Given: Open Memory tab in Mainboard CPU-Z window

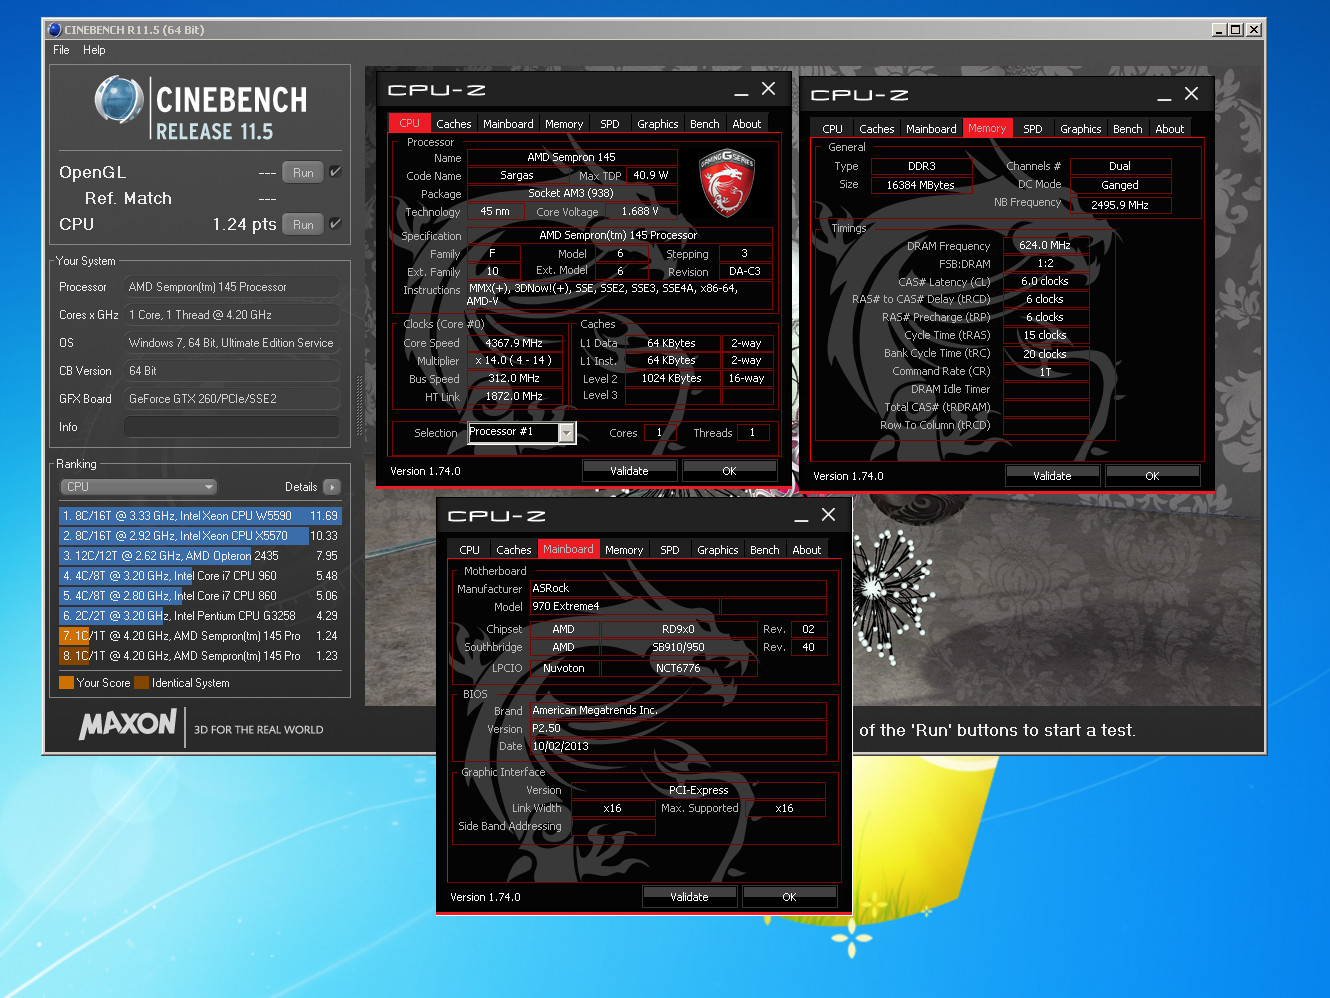Looking at the screenshot, I should [x=624, y=550].
